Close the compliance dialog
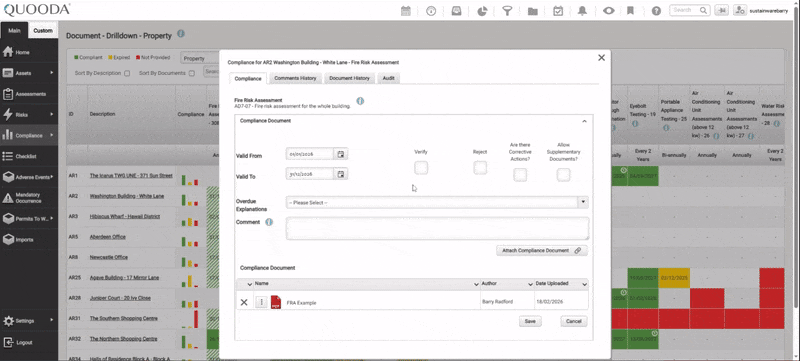The image size is (800, 361). [x=601, y=58]
